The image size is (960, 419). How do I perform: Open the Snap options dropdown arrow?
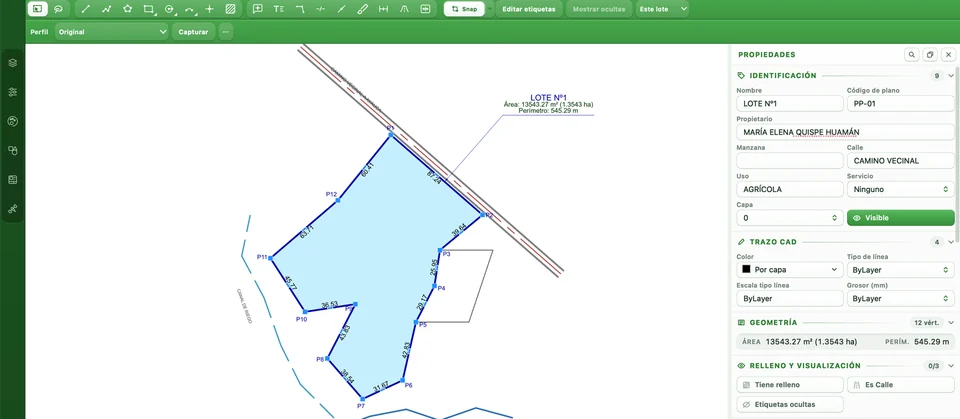(490, 9)
